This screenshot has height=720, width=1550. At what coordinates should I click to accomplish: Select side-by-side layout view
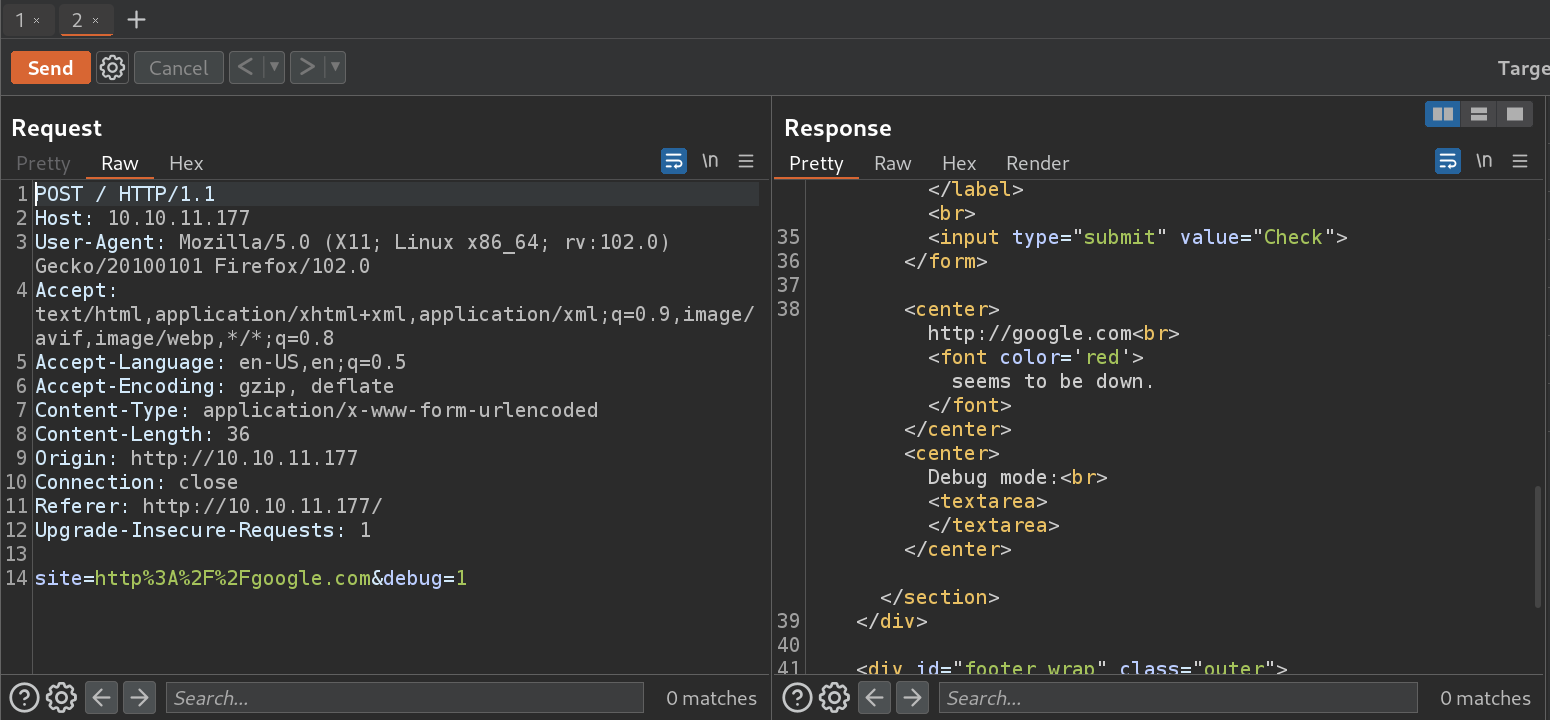coord(1443,114)
